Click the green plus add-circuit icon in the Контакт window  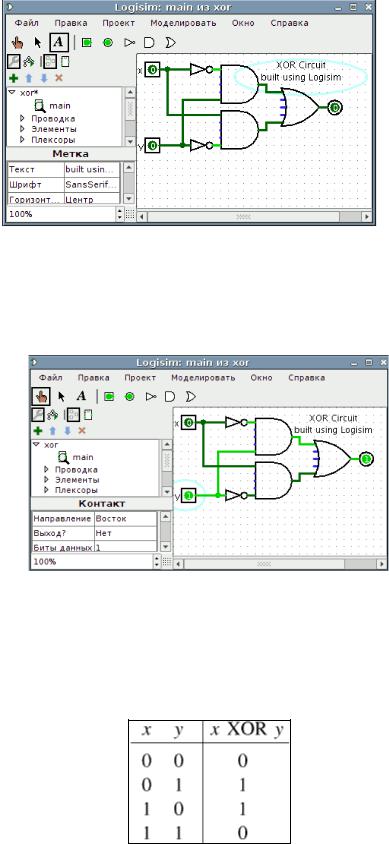[x=38, y=431]
